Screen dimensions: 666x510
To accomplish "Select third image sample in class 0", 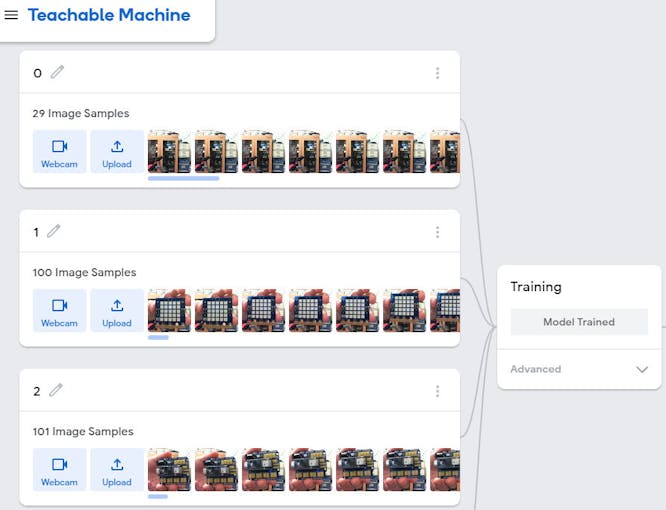I will [x=263, y=152].
